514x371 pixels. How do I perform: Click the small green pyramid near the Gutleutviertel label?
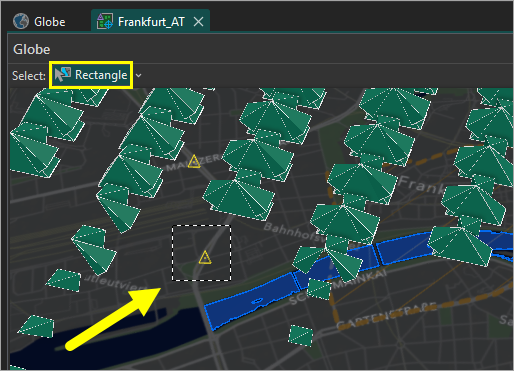64,280
